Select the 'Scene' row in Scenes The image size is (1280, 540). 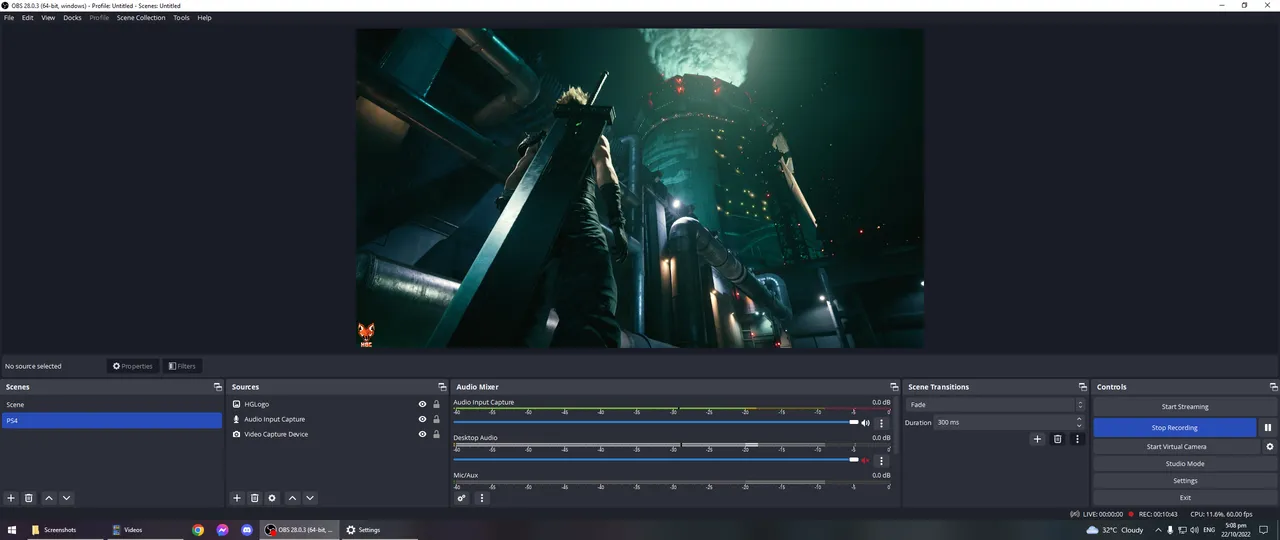pyautogui.click(x=112, y=405)
